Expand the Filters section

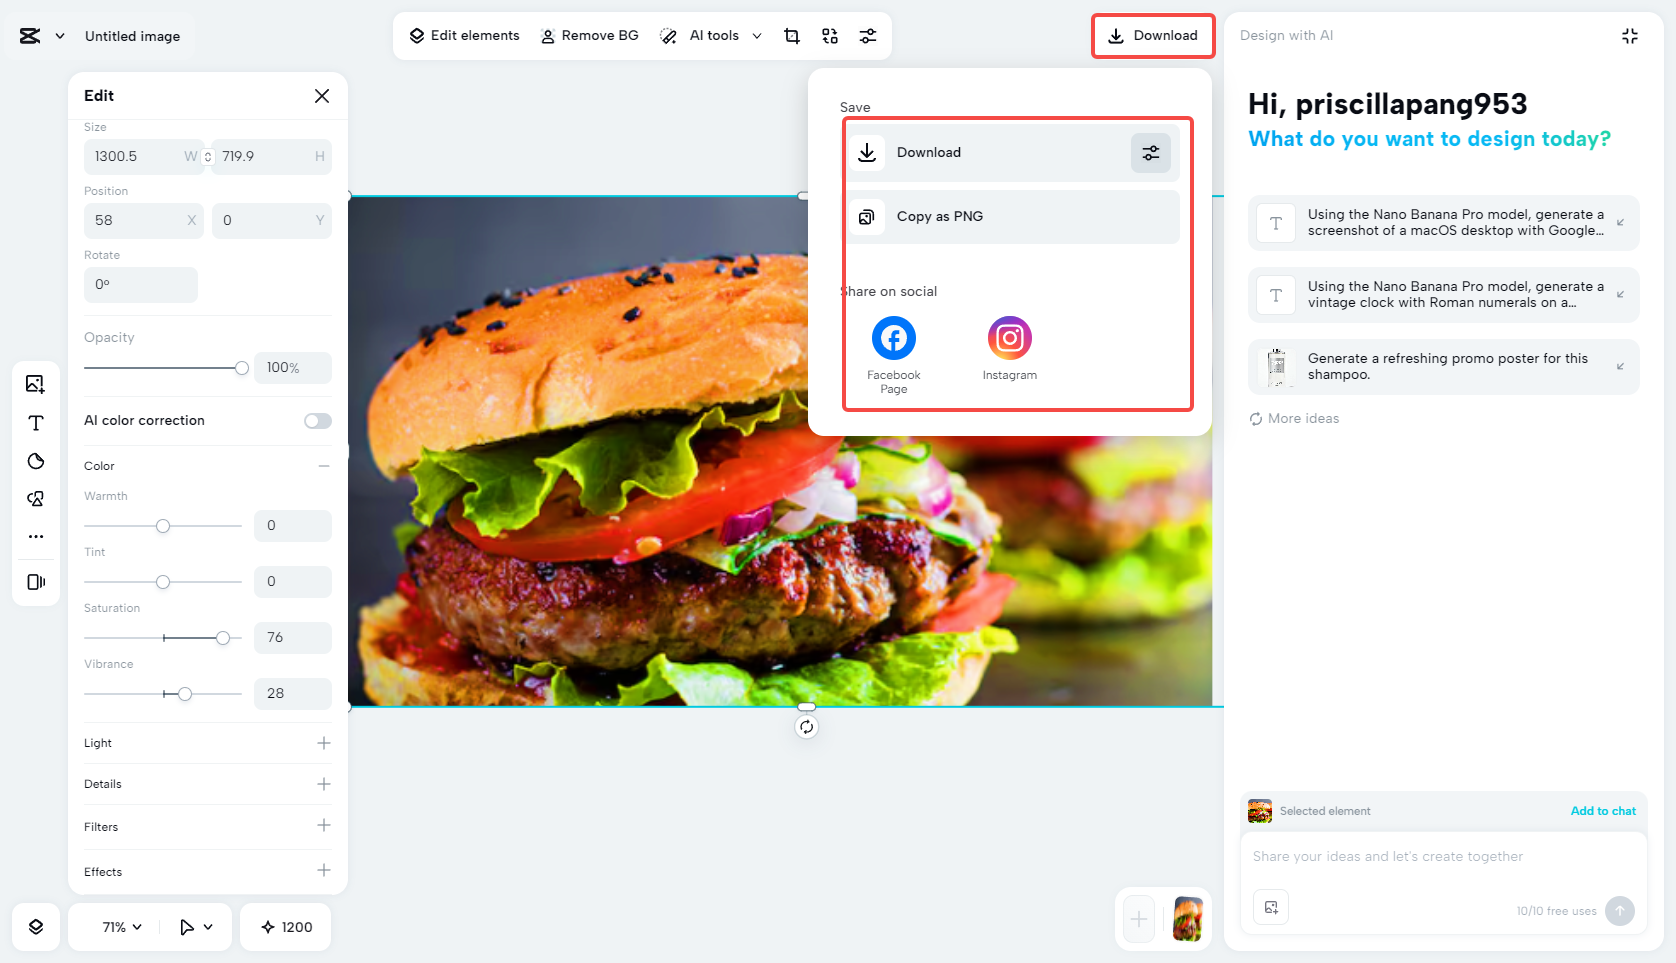click(324, 825)
